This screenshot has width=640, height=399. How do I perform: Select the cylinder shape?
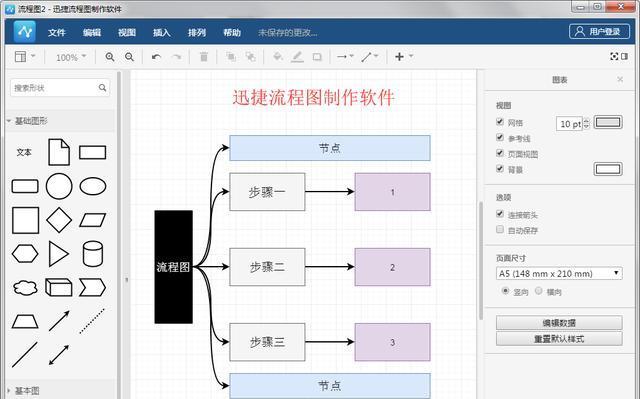(93, 254)
